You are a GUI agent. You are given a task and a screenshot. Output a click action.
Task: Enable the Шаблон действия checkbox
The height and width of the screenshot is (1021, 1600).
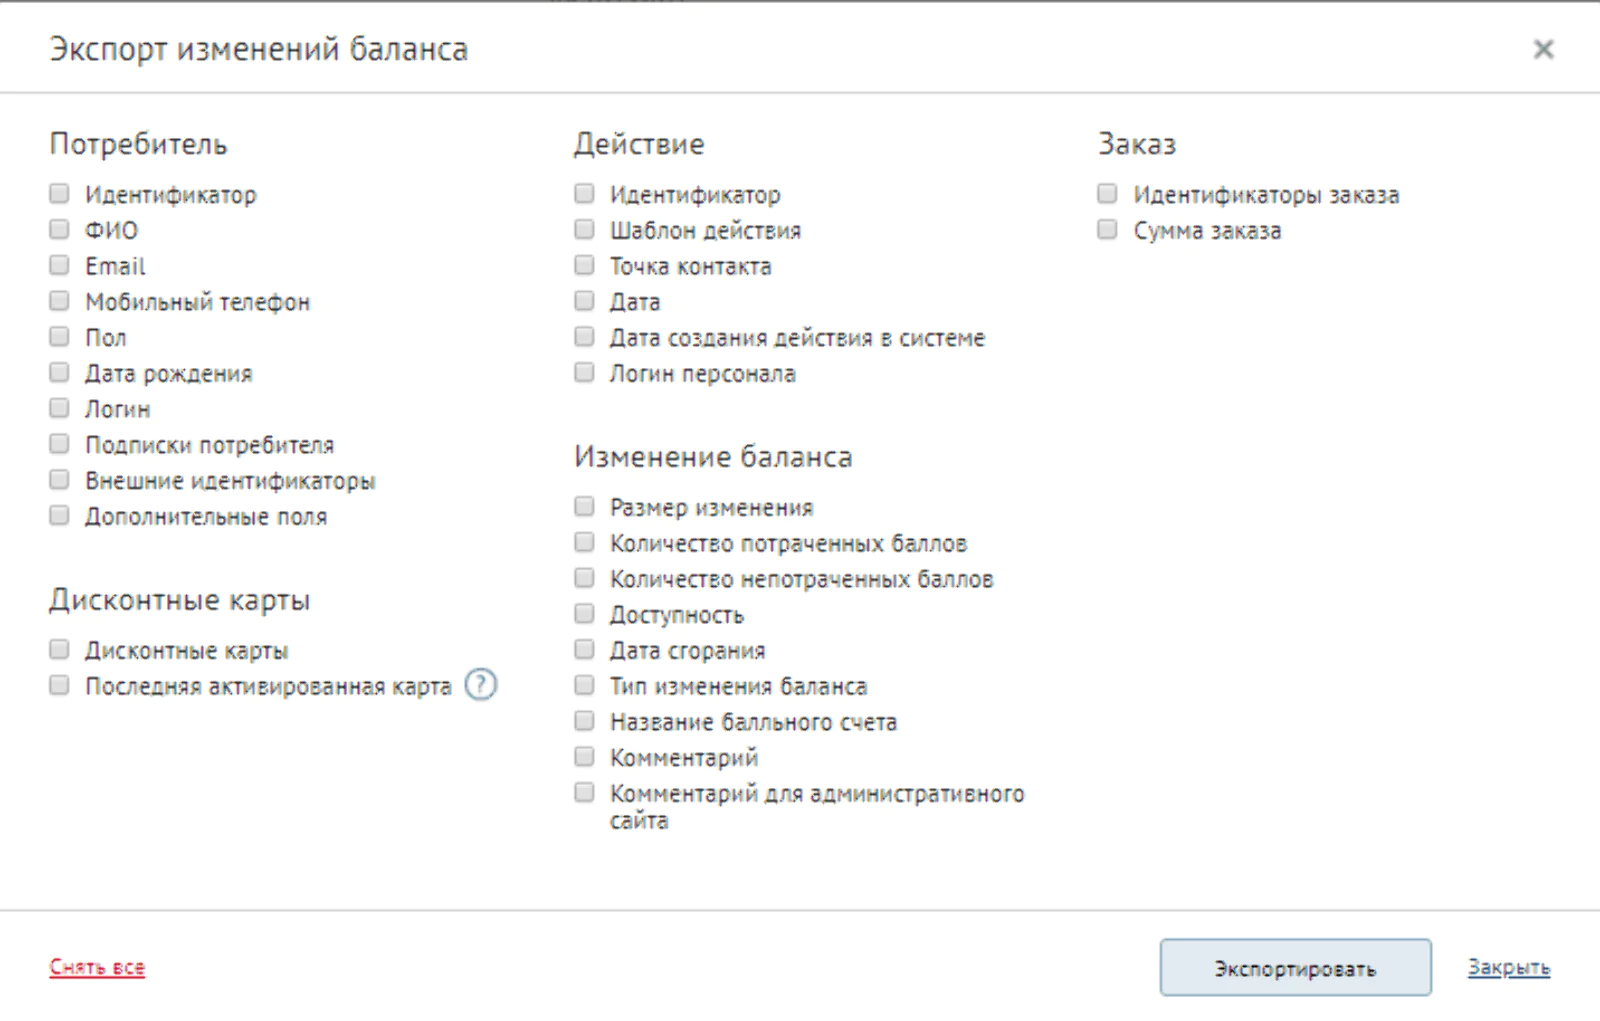click(584, 229)
